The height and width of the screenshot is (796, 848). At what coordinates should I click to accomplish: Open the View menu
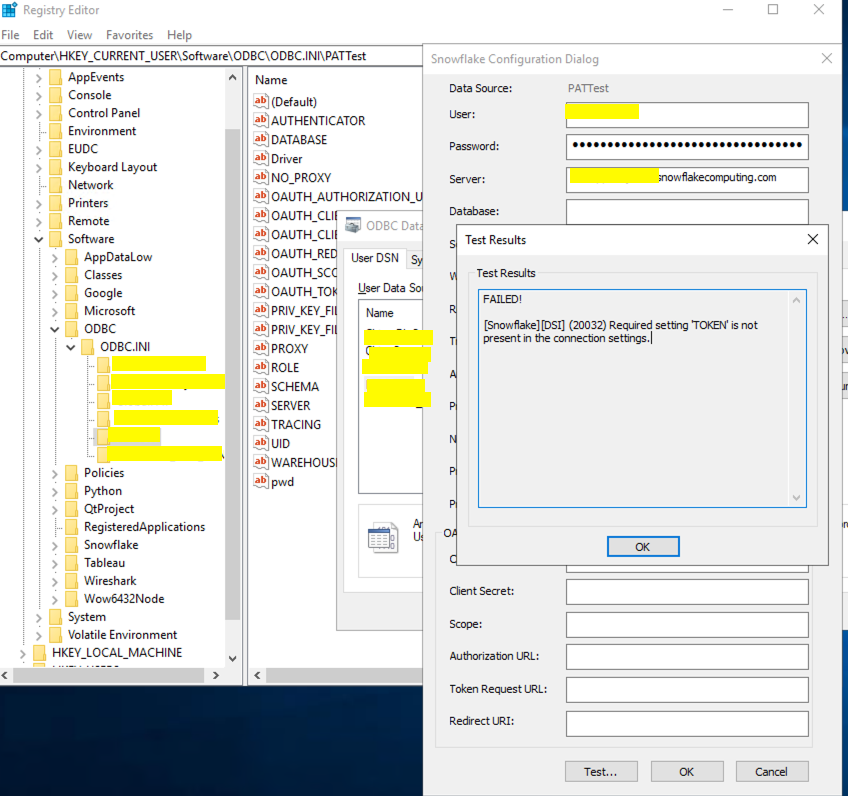click(79, 35)
